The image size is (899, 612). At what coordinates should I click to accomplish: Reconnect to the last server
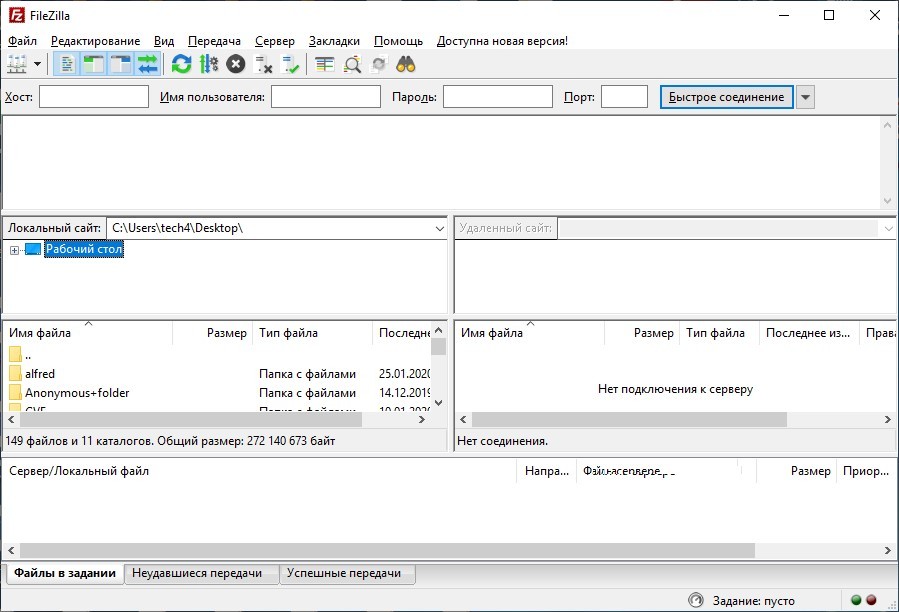[x=290, y=64]
